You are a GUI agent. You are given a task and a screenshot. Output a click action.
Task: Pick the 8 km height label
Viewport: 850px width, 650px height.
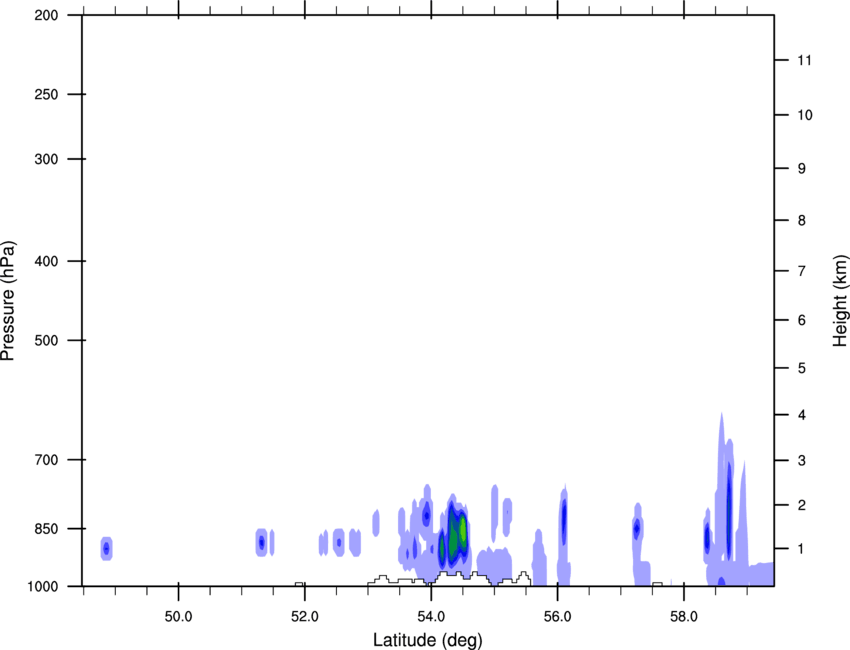[802, 220]
